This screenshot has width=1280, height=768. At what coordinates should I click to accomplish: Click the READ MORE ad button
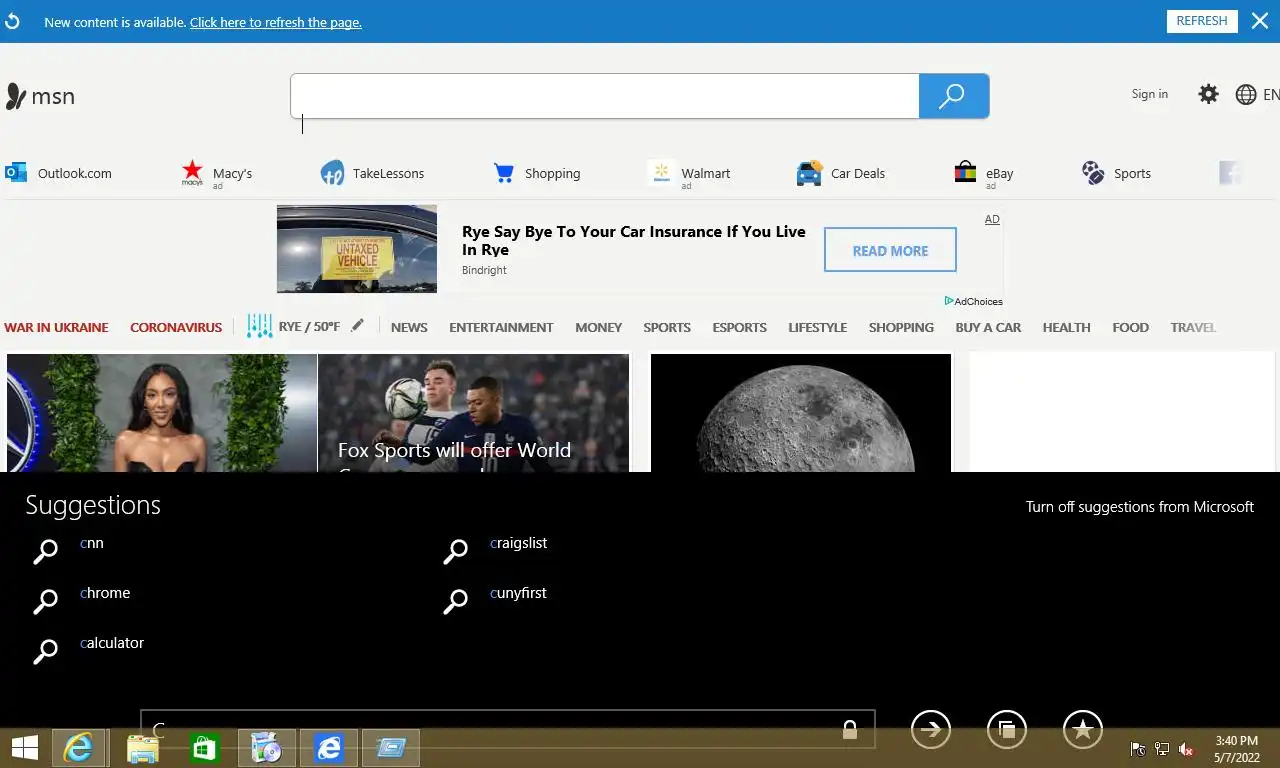tap(890, 250)
